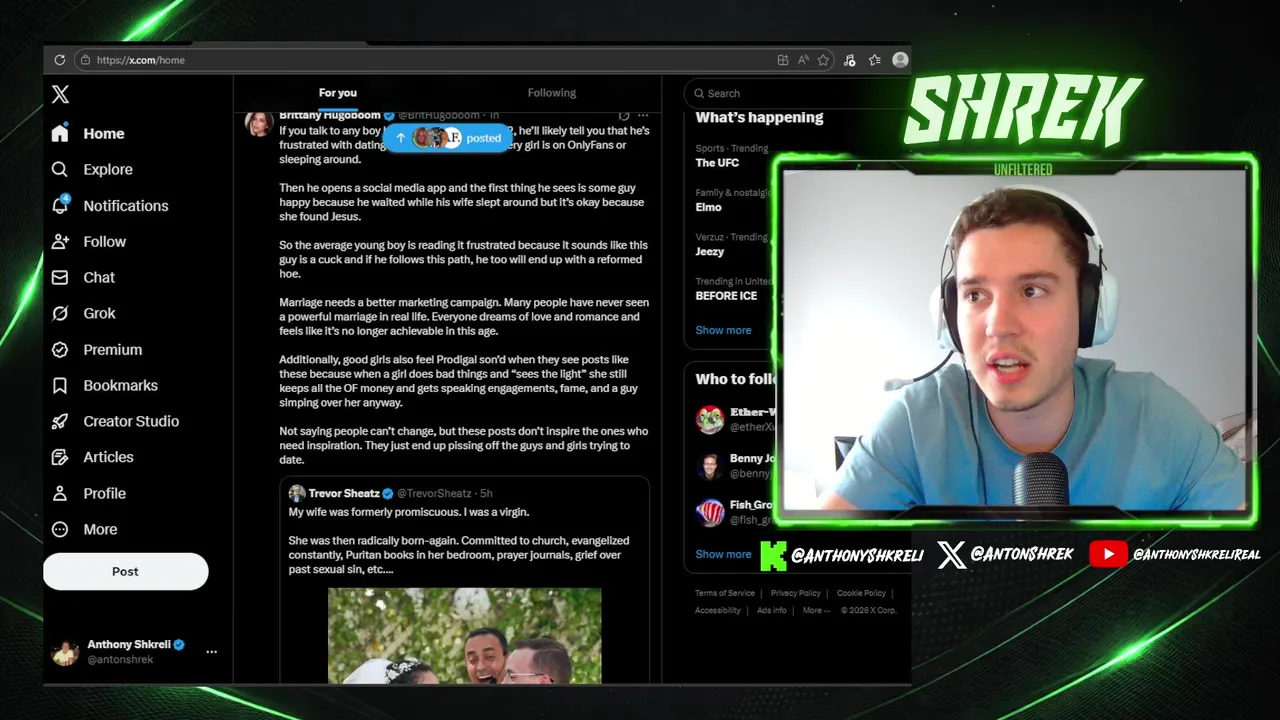Click @TrevorSheatz handle text
The image size is (1280, 720).
[434, 493]
